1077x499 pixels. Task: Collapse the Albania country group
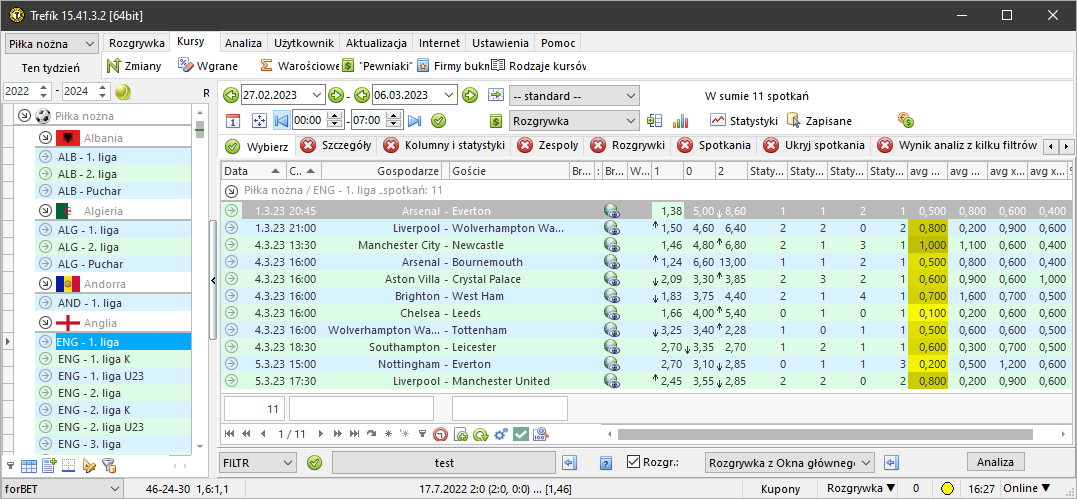(x=45, y=138)
